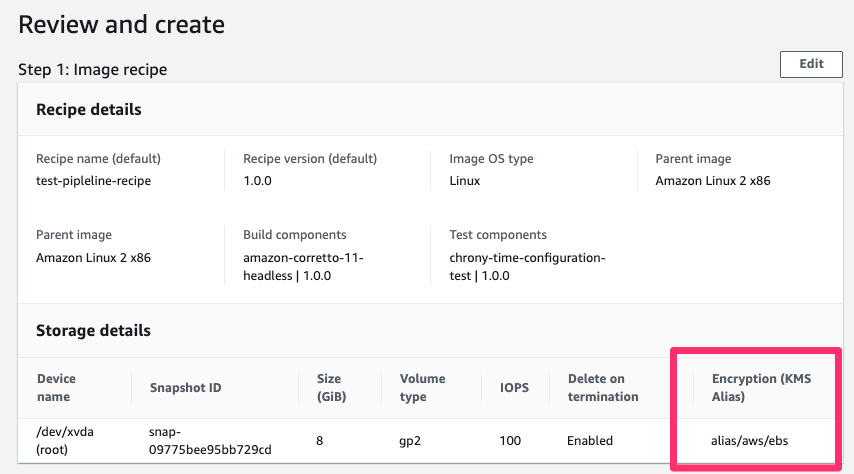Click the alias/aws/ebs encryption value
The width and height of the screenshot is (854, 474).
[x=749, y=440]
